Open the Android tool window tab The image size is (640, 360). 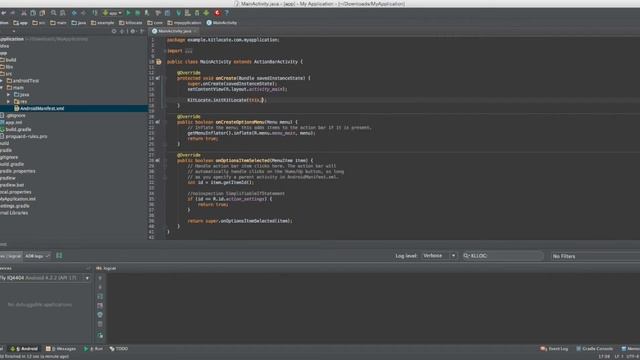click(x=24, y=349)
